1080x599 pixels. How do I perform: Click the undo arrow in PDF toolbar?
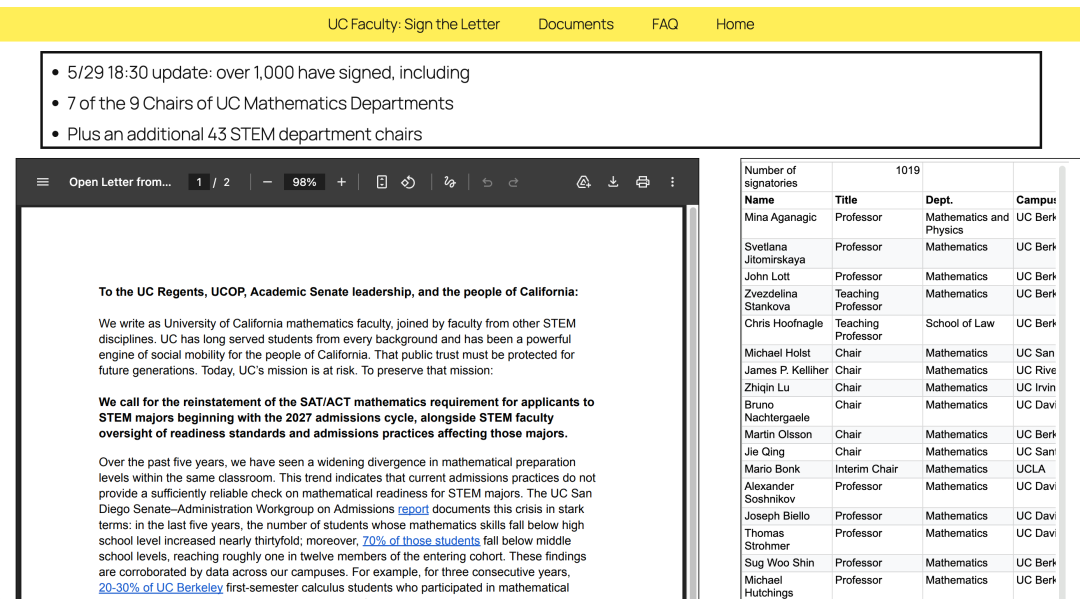coord(487,182)
